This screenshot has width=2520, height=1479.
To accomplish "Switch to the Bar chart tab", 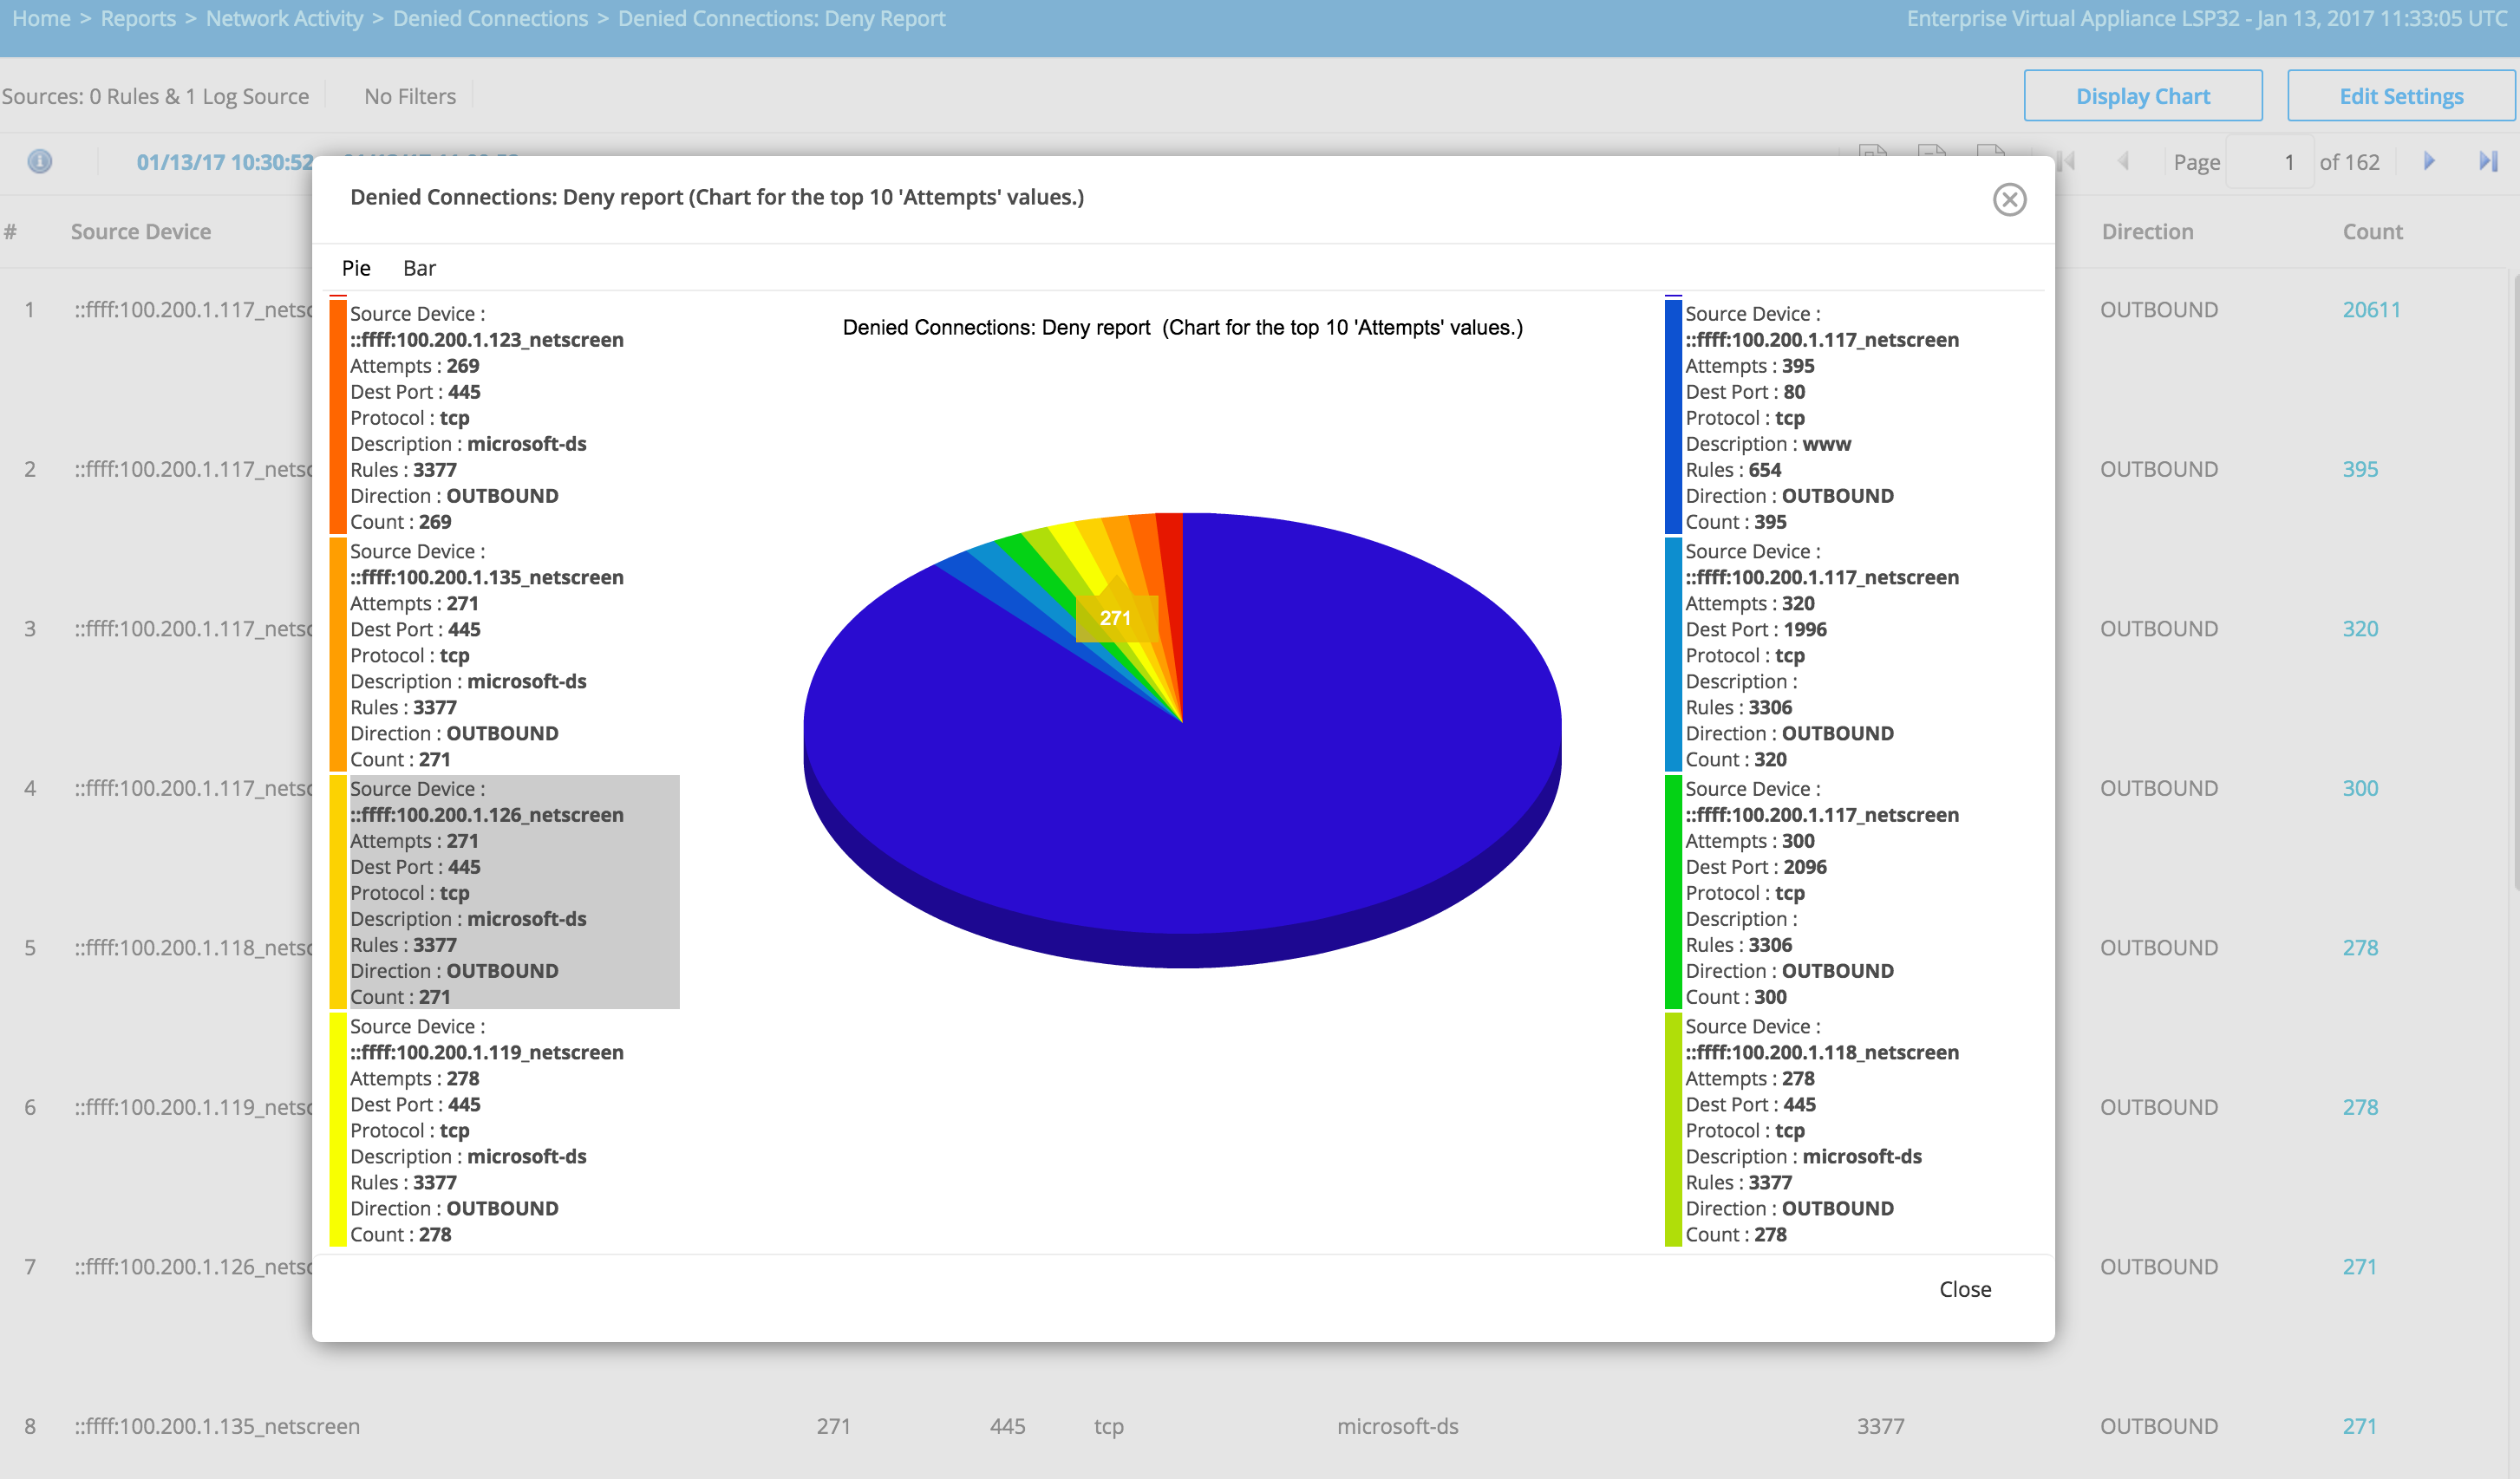I will point(419,268).
